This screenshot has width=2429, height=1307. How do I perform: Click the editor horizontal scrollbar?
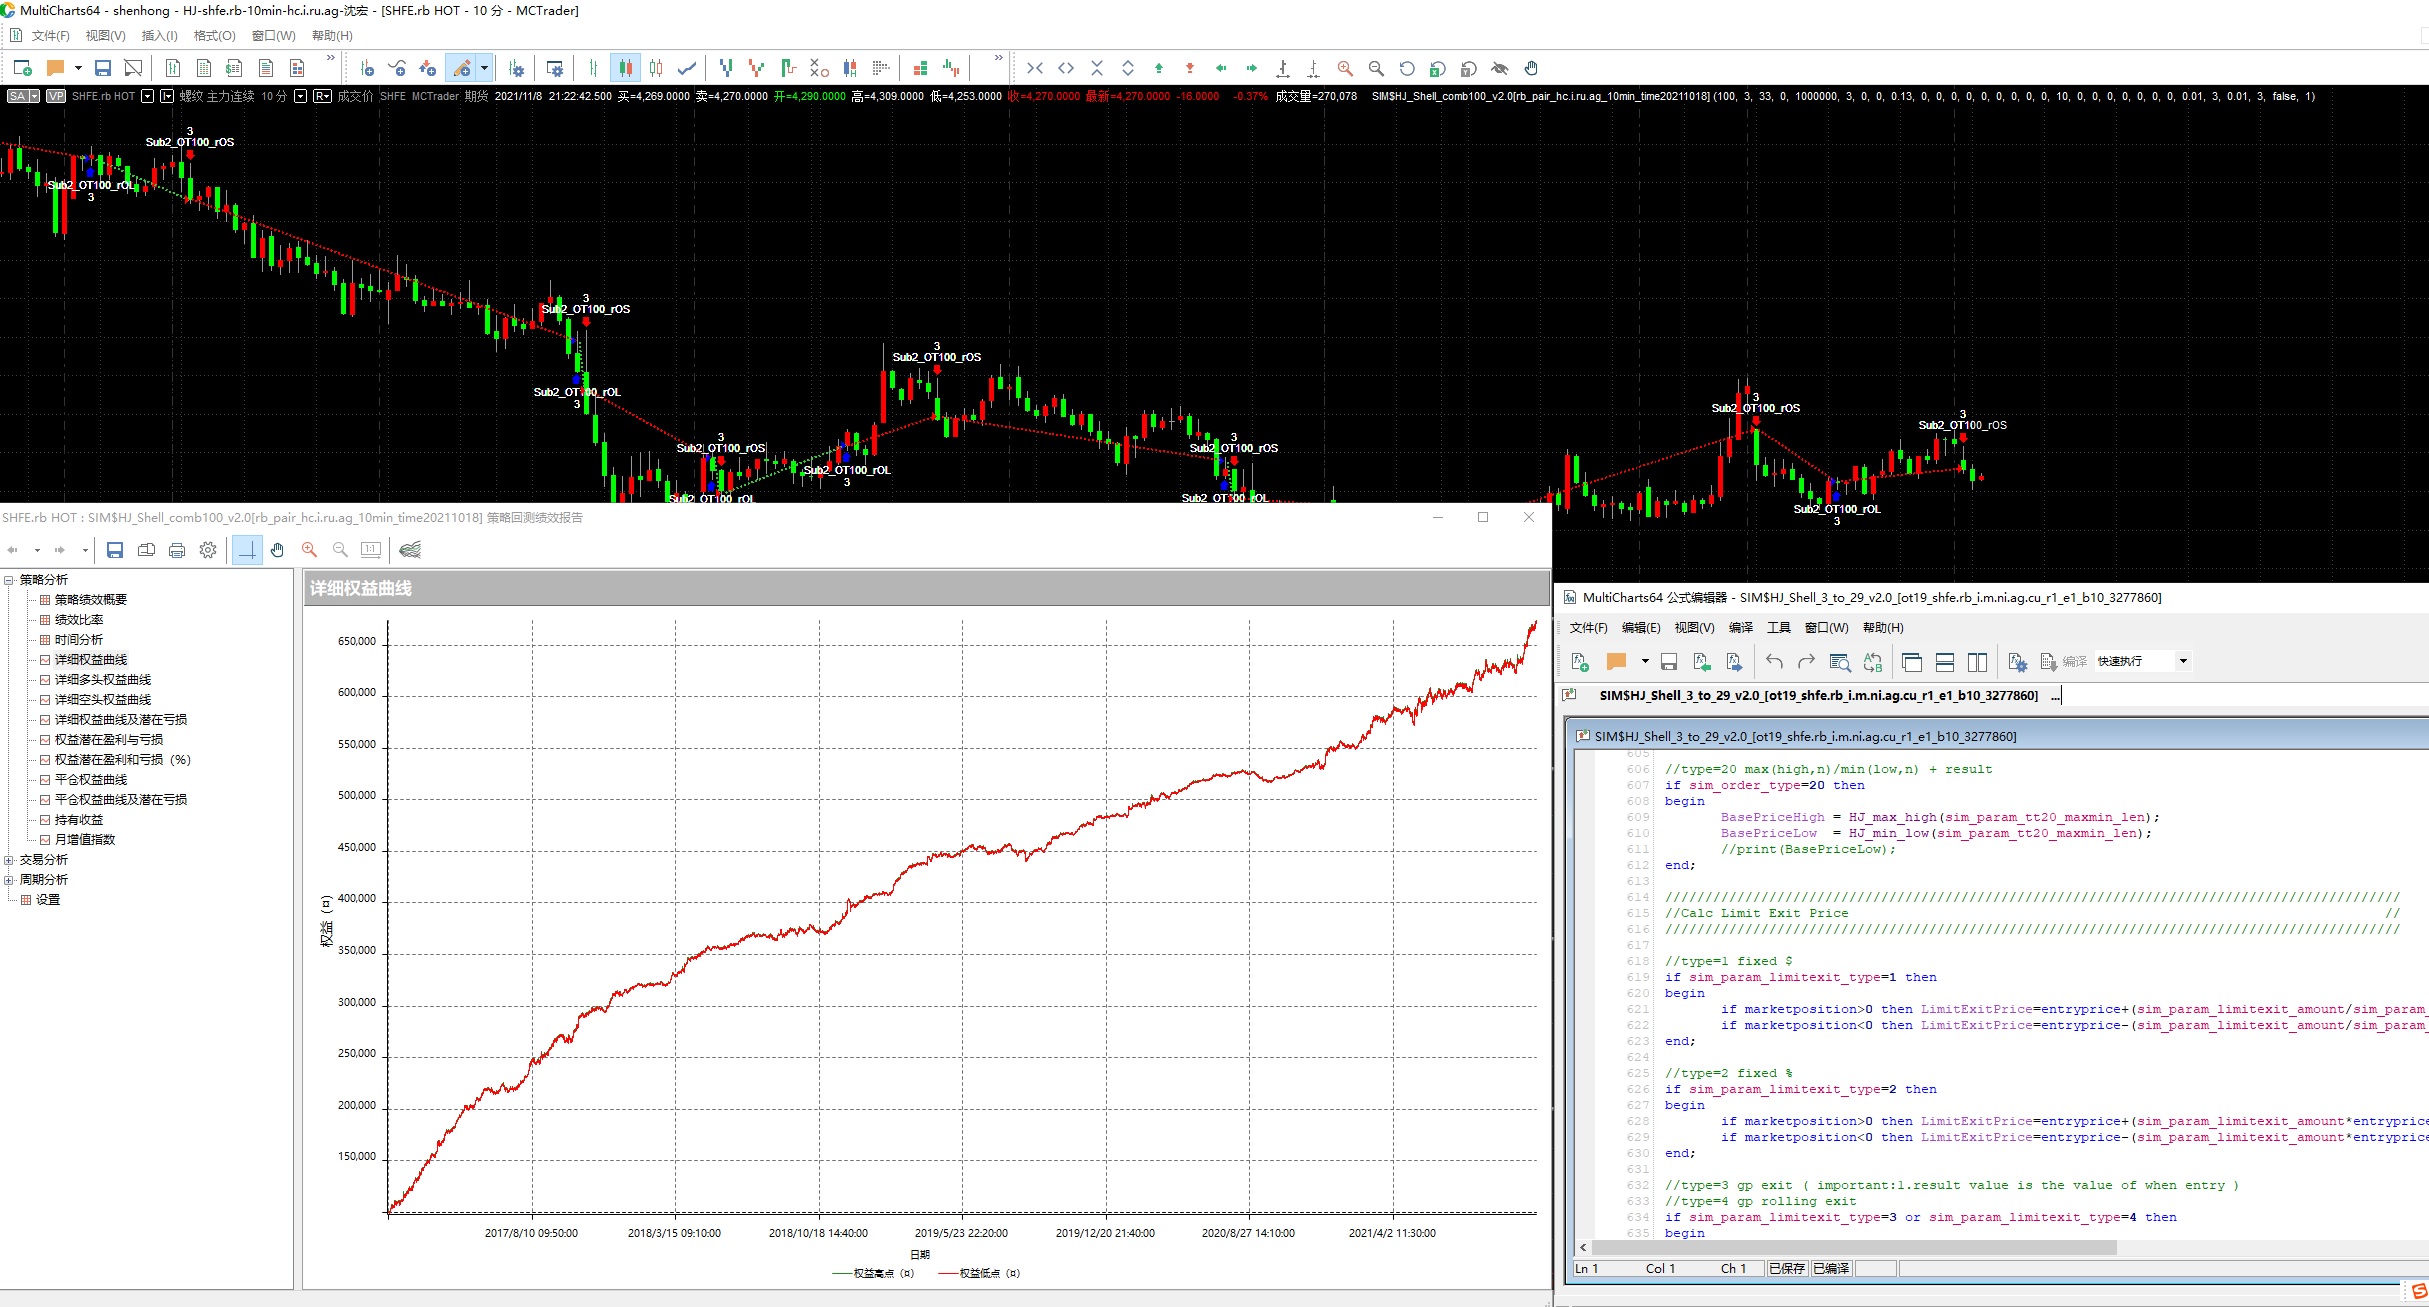[x=1850, y=1247]
